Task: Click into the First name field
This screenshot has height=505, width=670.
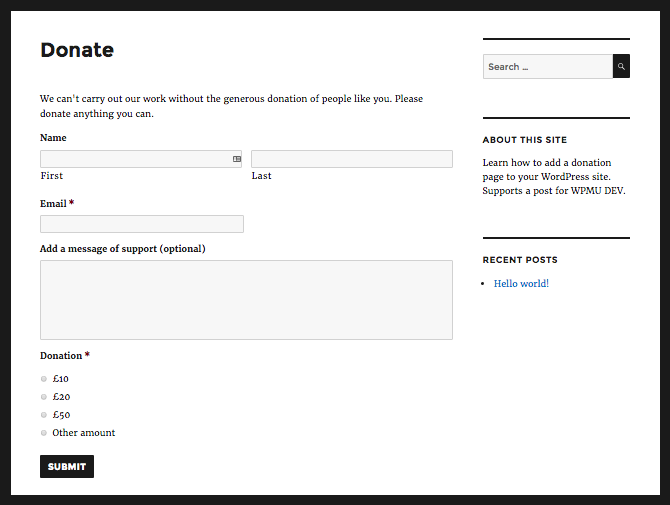Action: (x=141, y=159)
